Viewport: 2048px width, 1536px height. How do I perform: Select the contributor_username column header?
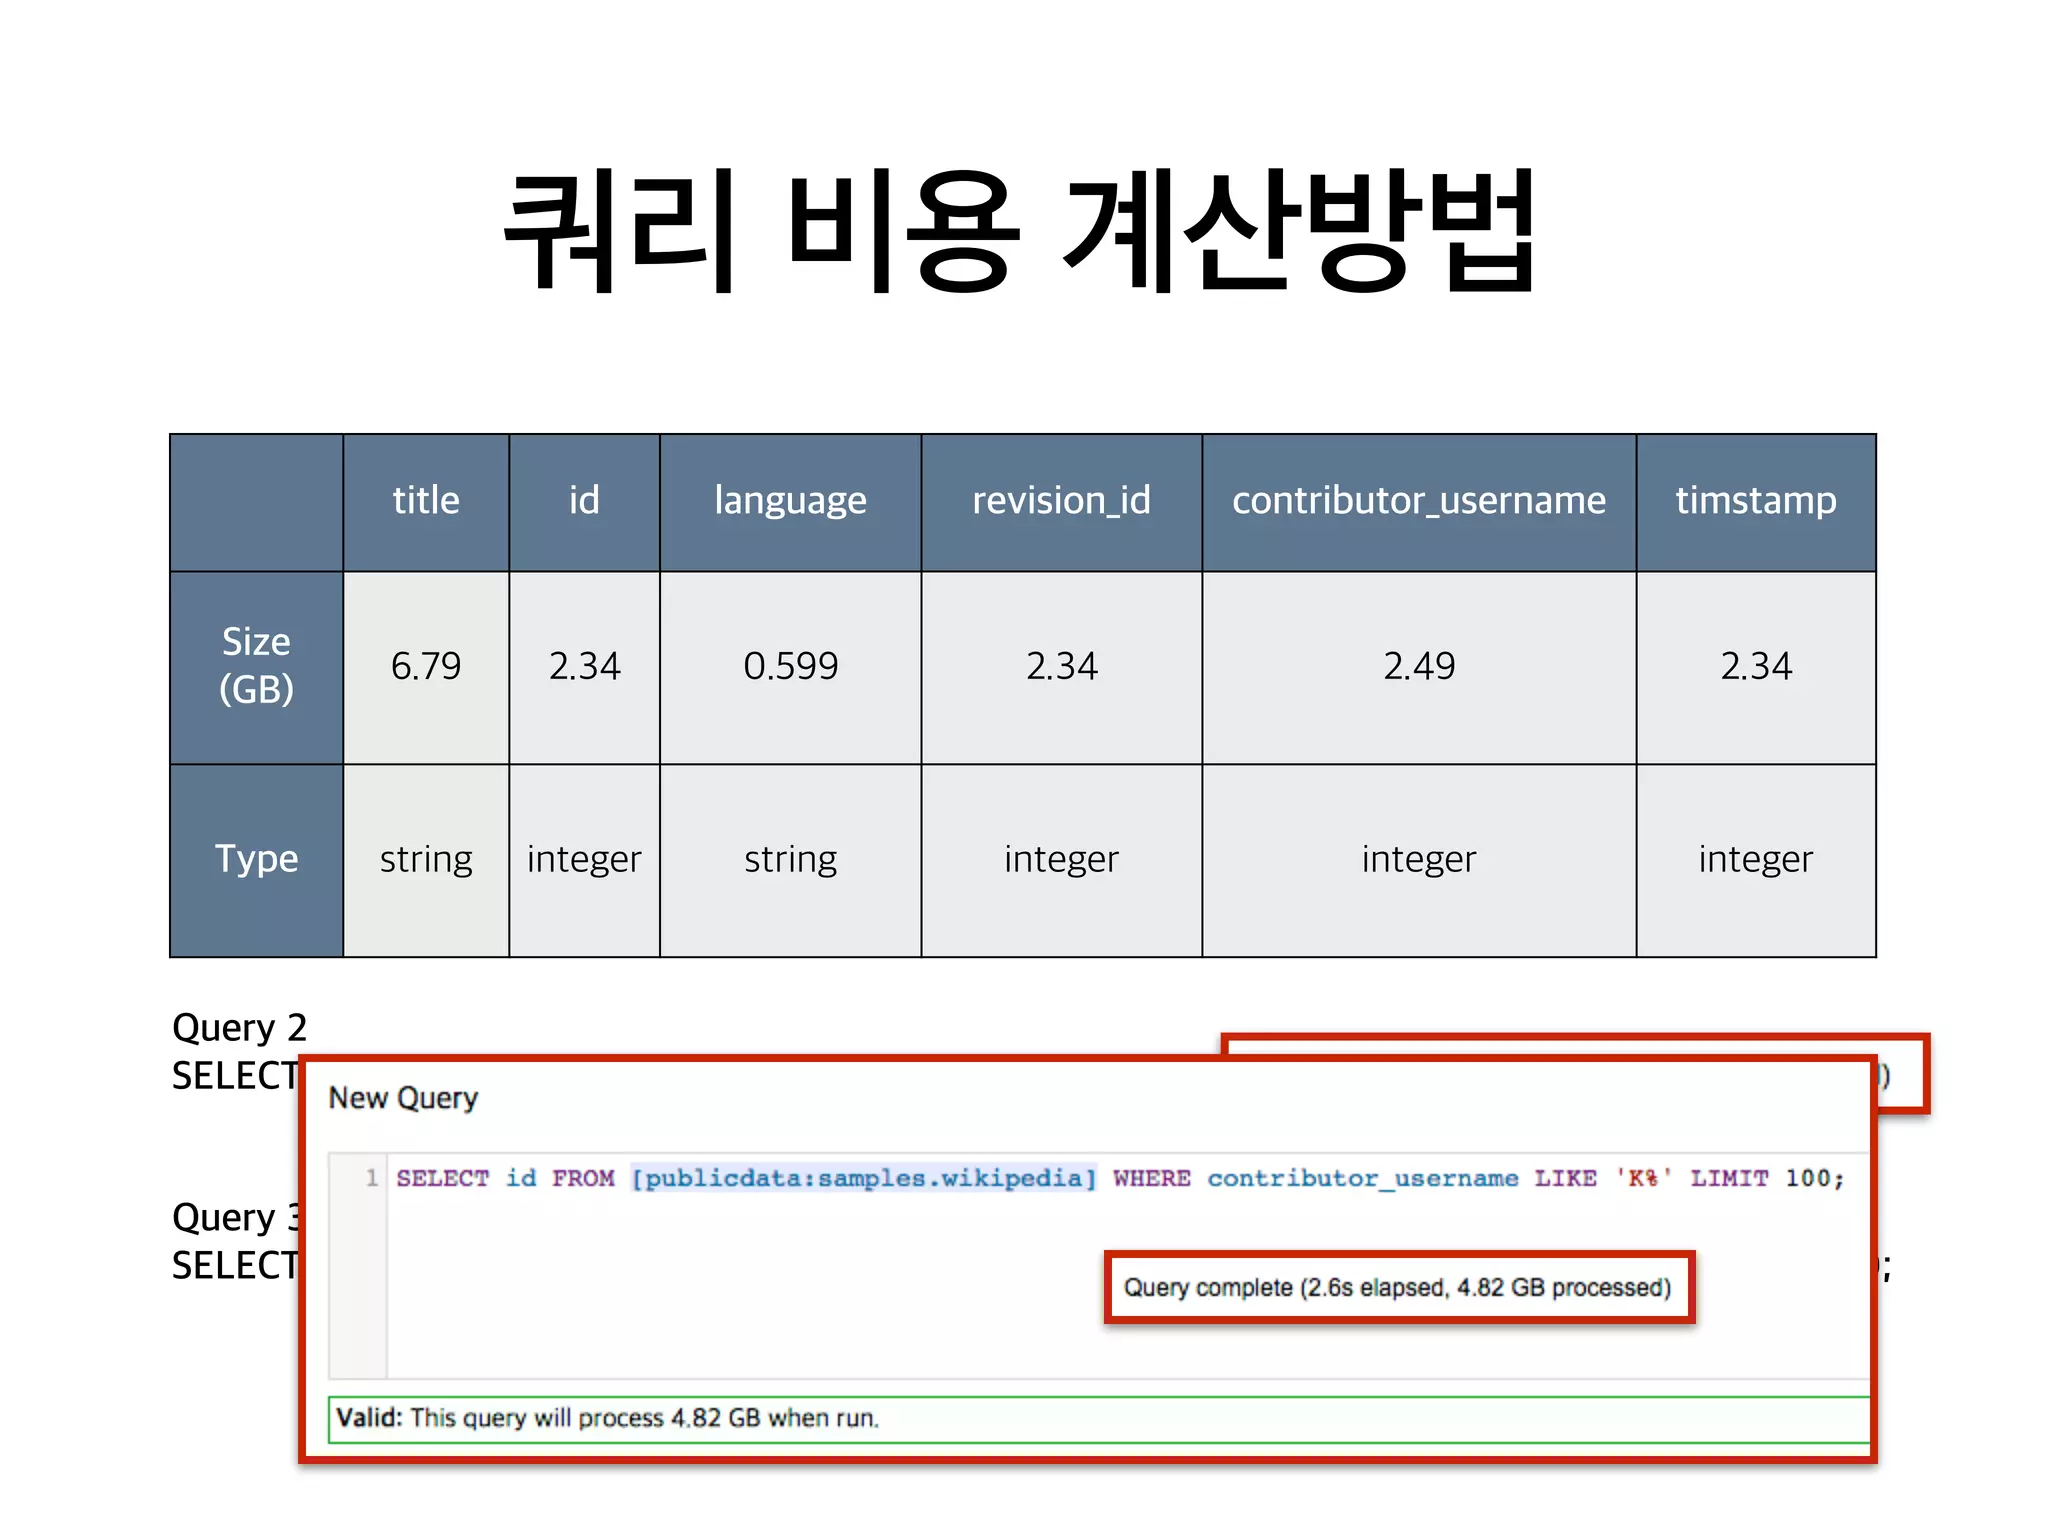1419,502
